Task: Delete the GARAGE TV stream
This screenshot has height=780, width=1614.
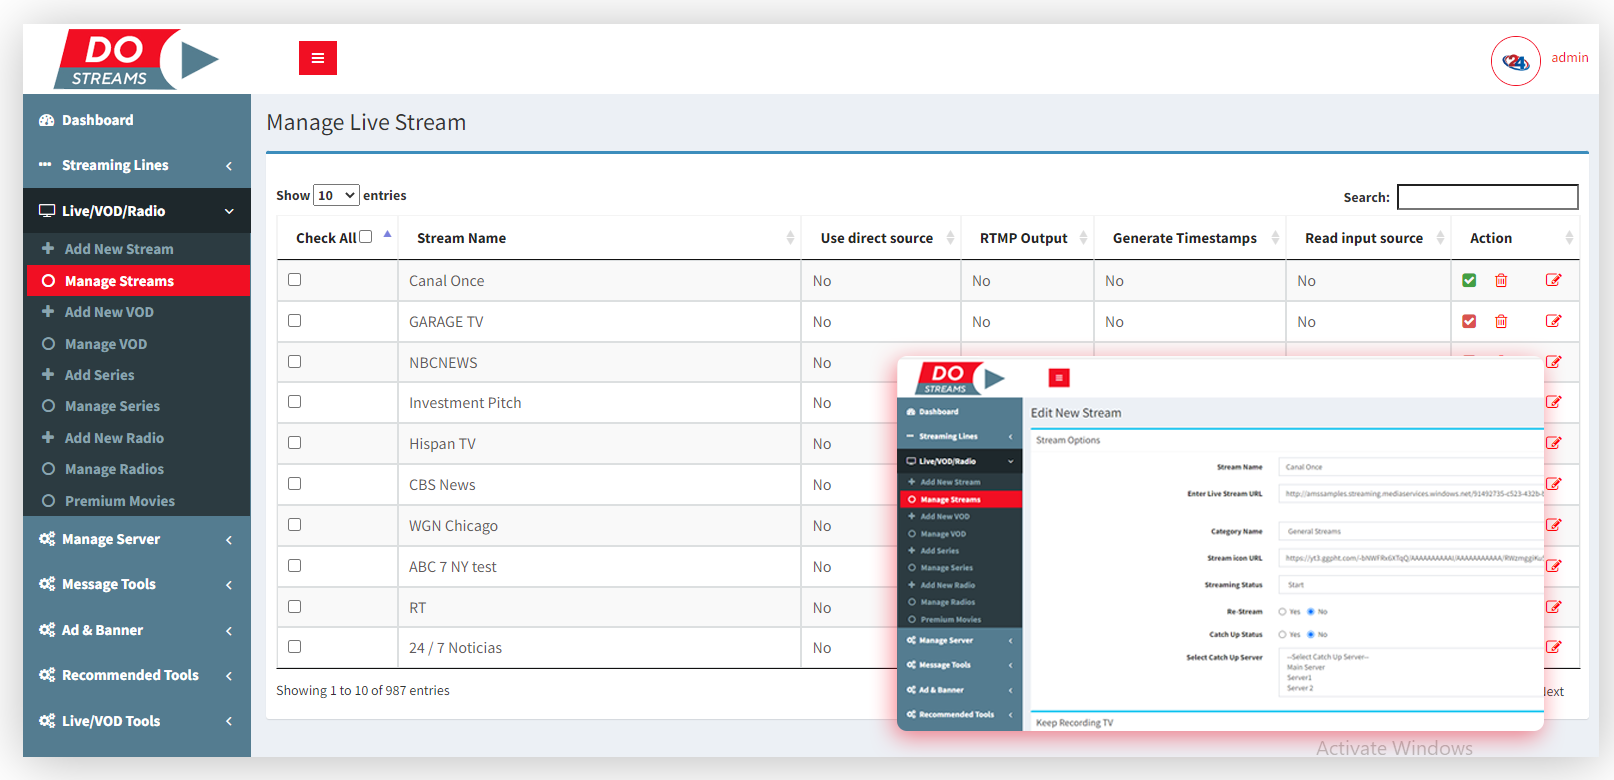Action: pyautogui.click(x=1501, y=322)
